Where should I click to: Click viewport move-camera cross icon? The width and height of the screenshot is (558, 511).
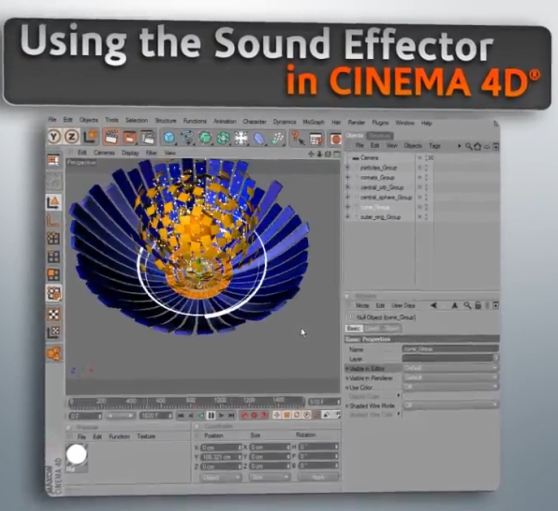311,154
